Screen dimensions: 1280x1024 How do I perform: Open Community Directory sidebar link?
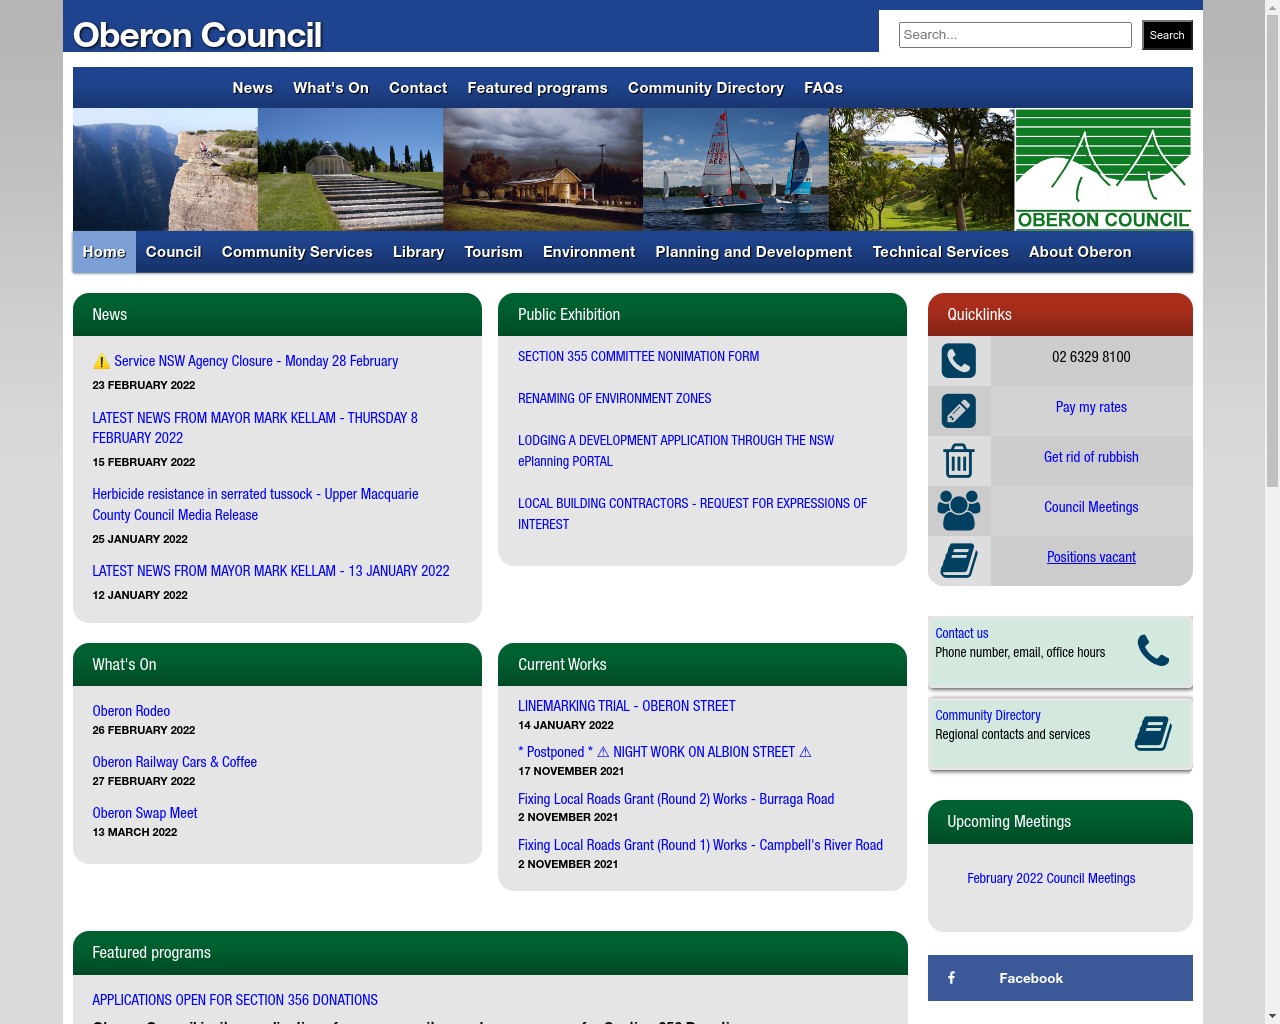pyautogui.click(x=988, y=715)
